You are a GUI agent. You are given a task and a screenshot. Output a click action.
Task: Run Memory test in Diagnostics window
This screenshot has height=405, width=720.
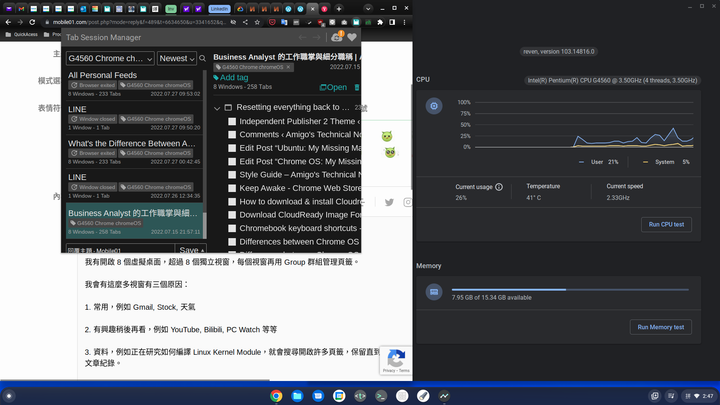tap(661, 327)
